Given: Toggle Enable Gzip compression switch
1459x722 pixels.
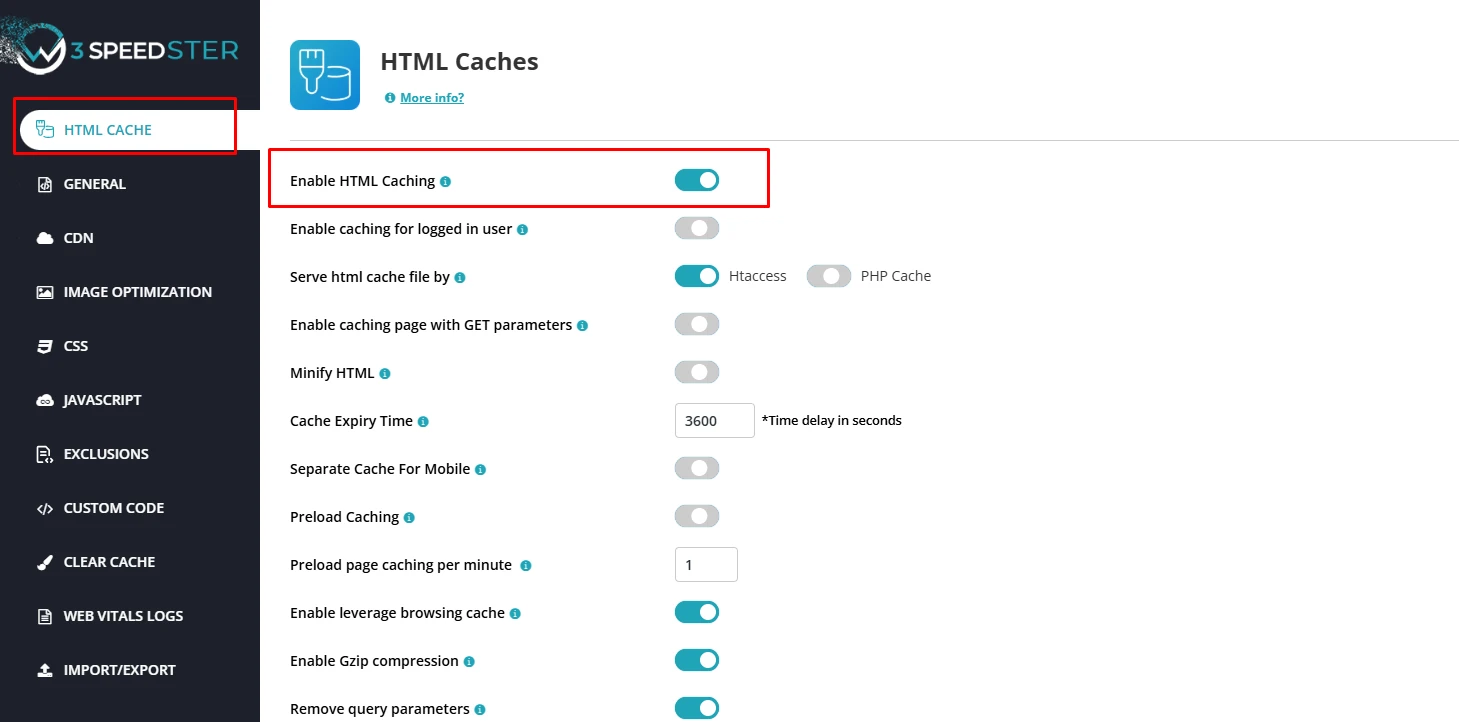Looking at the screenshot, I should tap(697, 660).
